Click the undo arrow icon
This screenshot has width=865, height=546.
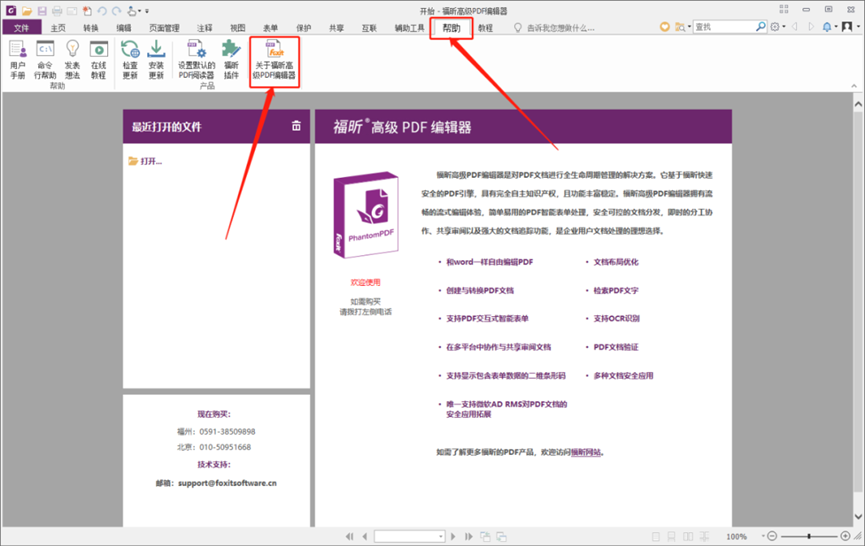(102, 10)
